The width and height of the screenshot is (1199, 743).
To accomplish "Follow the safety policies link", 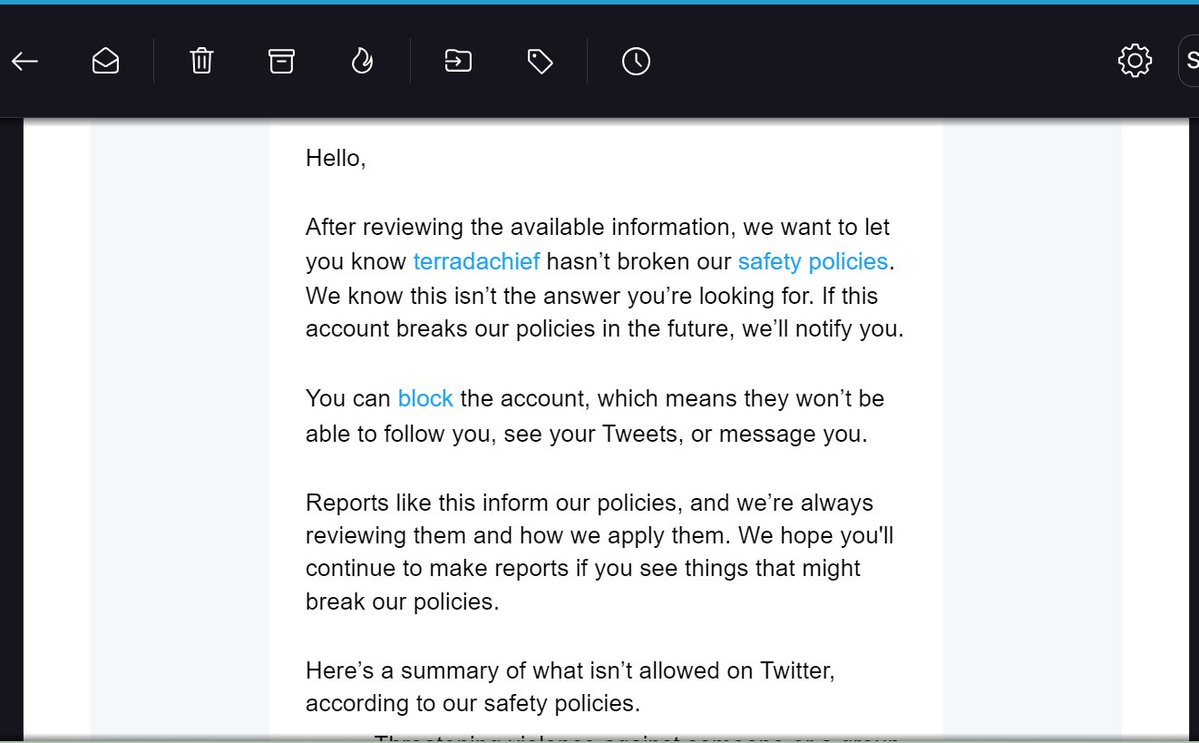I will click(812, 262).
